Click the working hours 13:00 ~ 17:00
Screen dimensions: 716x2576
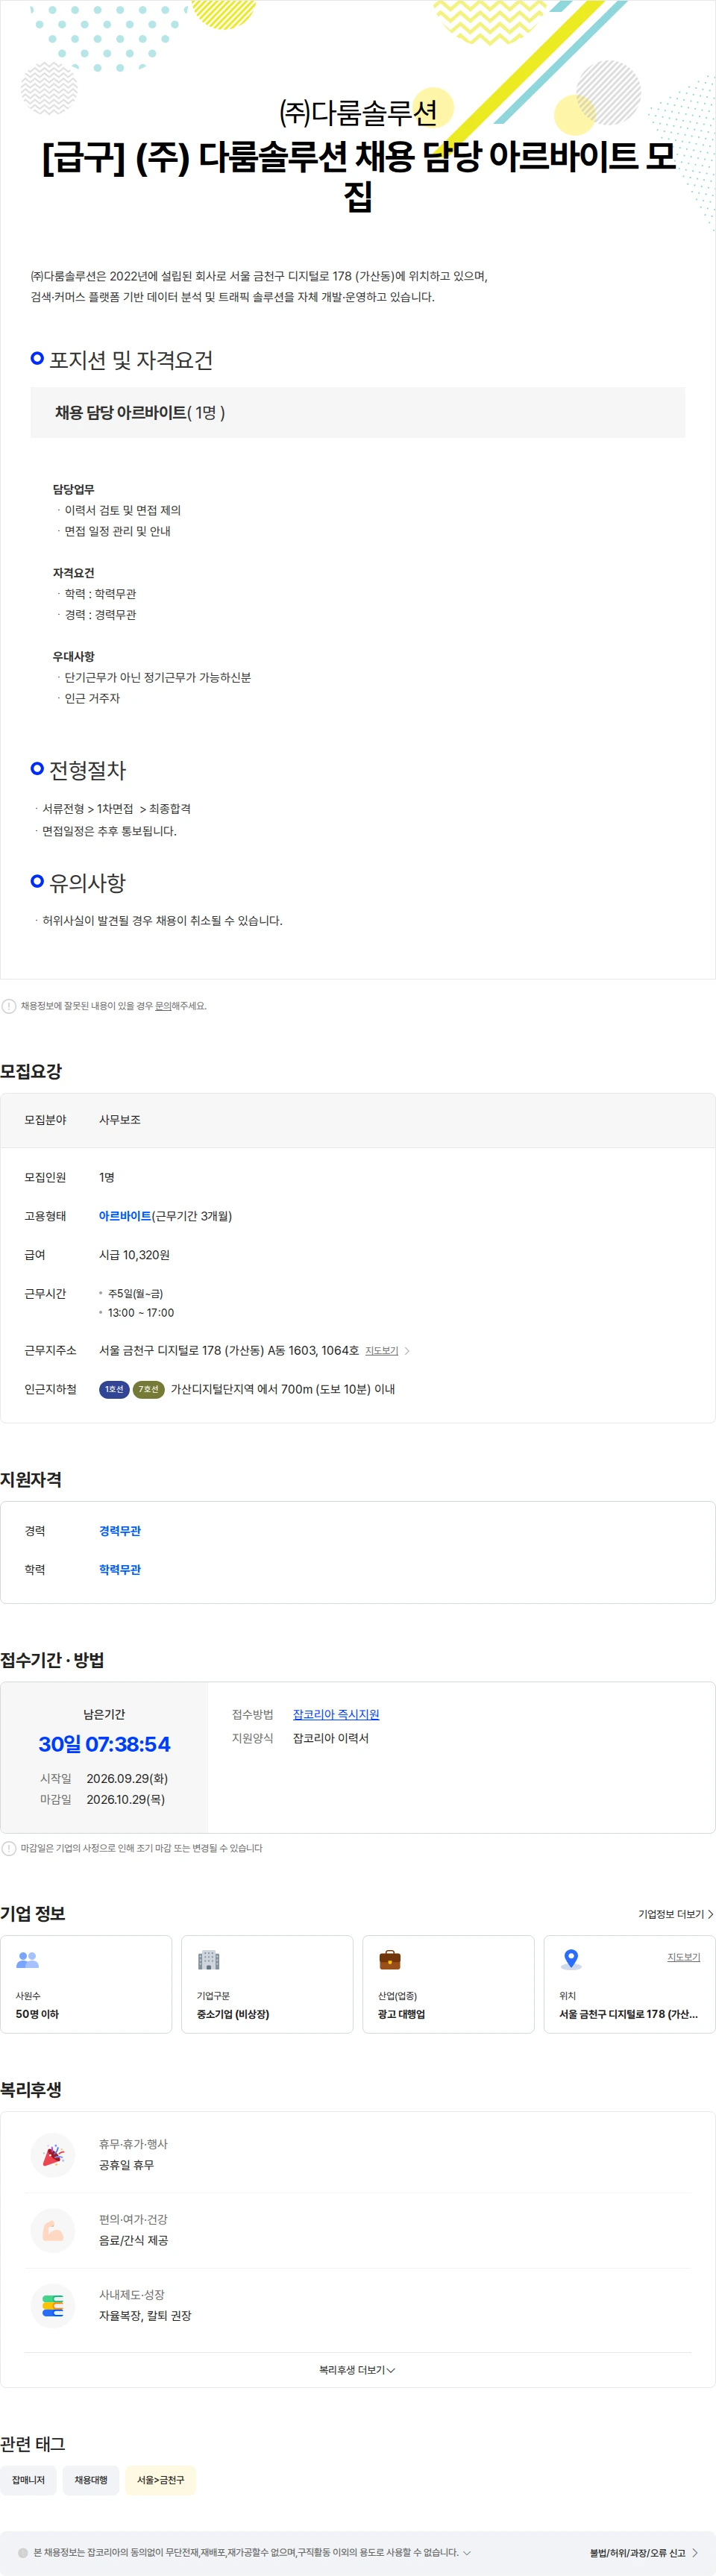tap(141, 1313)
